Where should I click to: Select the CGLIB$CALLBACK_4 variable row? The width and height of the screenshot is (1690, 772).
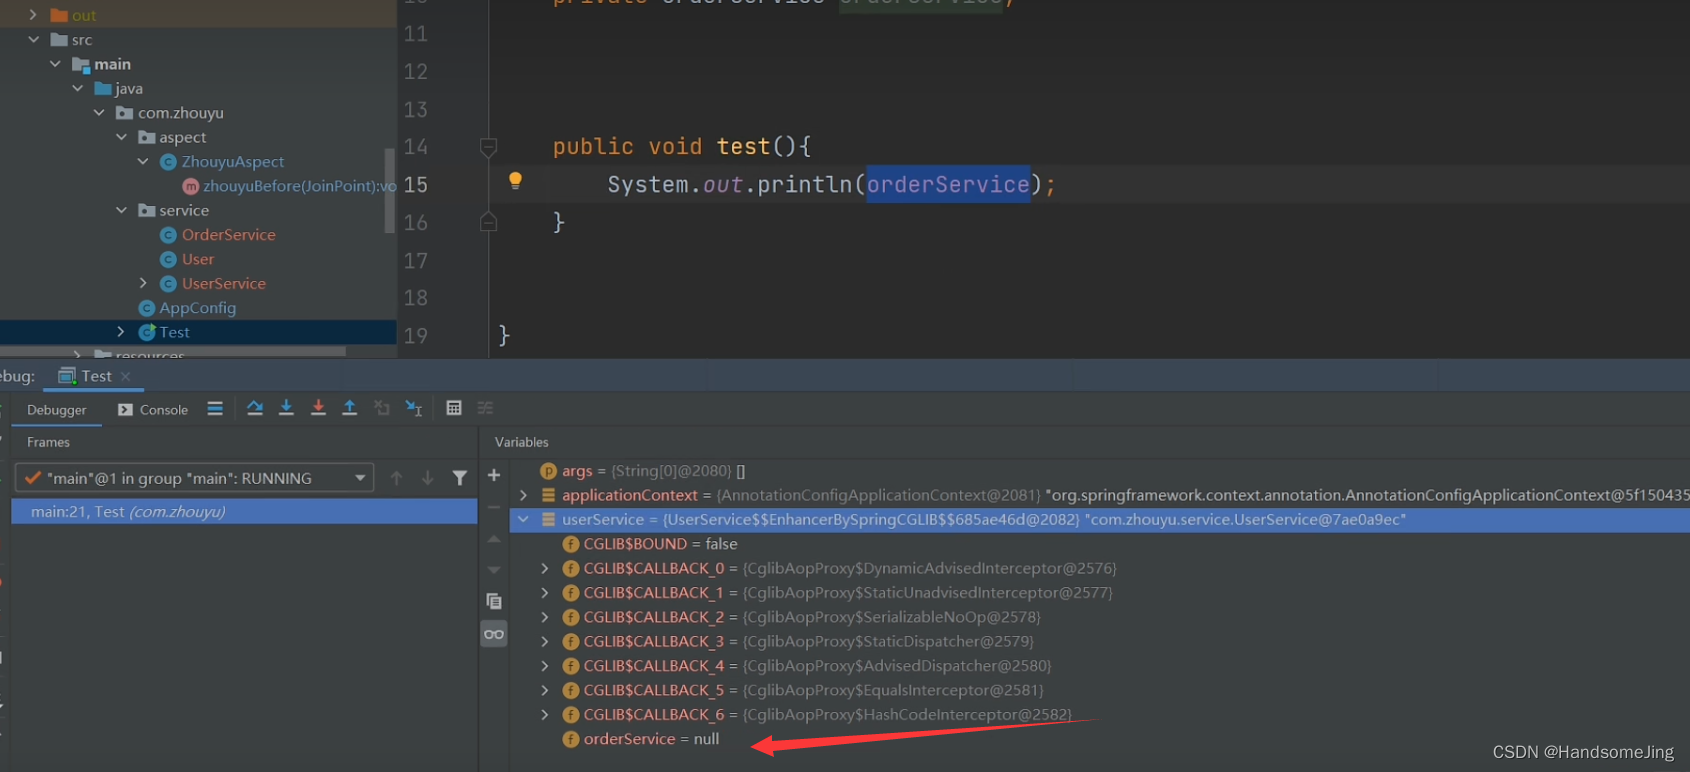click(1100, 665)
